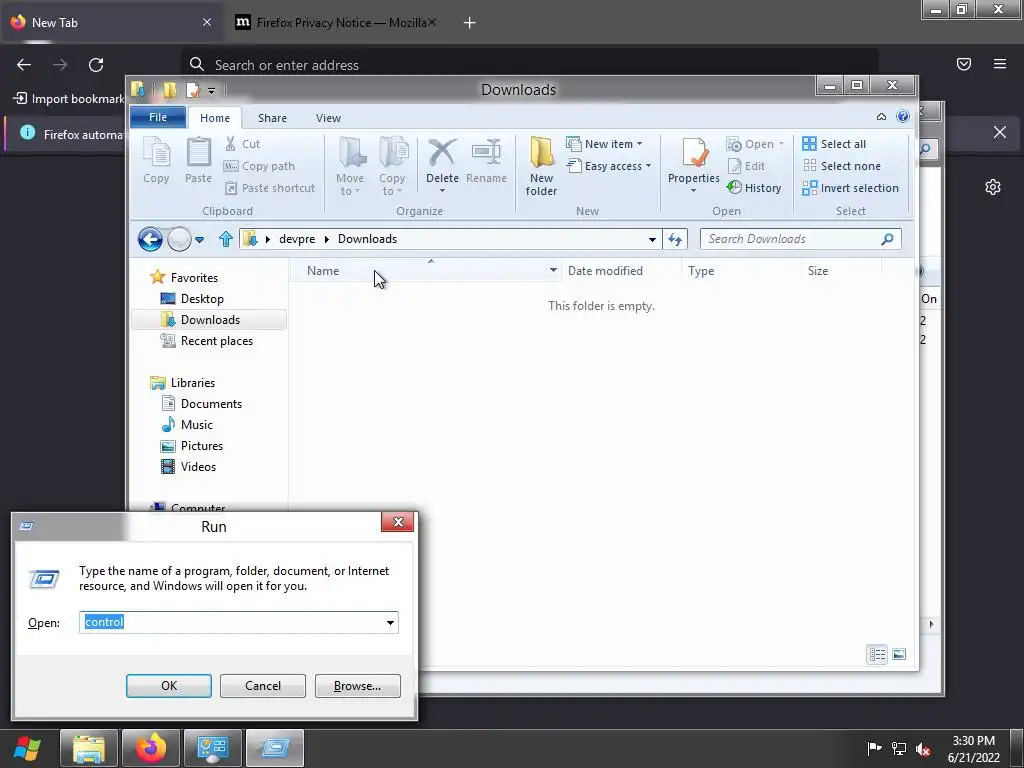Select the Firefox New Tab tab
The width and height of the screenshot is (1024, 768).
coord(111,22)
